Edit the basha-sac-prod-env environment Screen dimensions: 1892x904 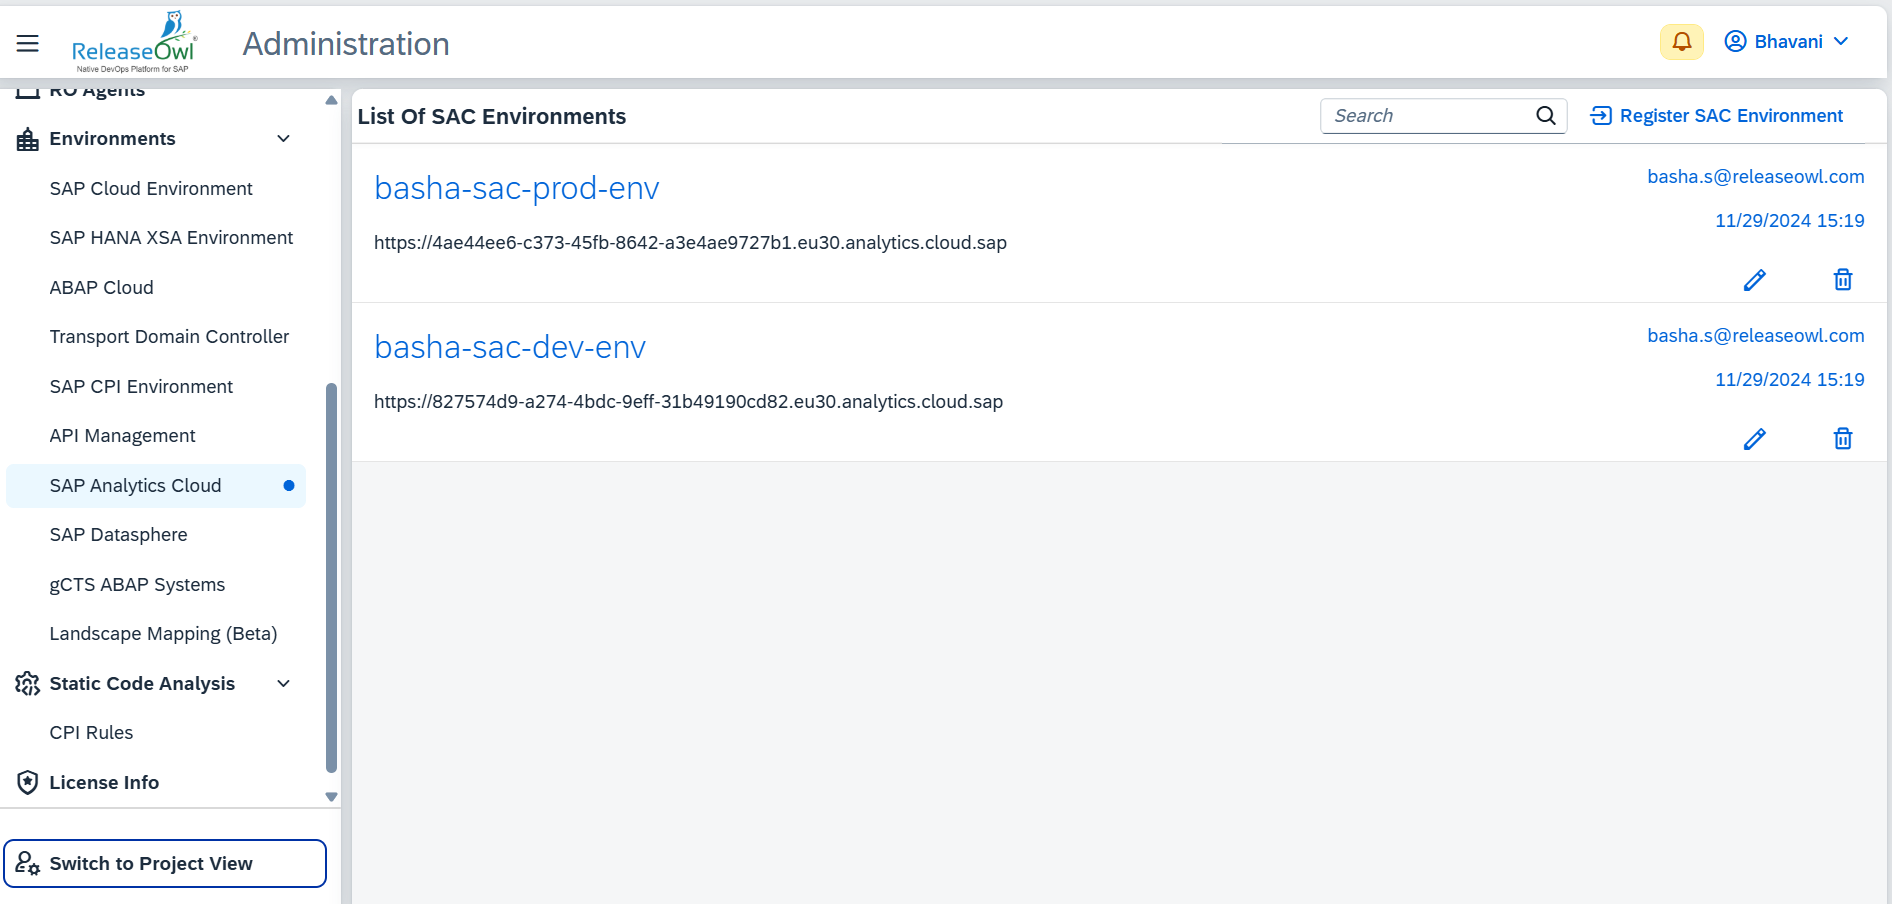point(1754,280)
